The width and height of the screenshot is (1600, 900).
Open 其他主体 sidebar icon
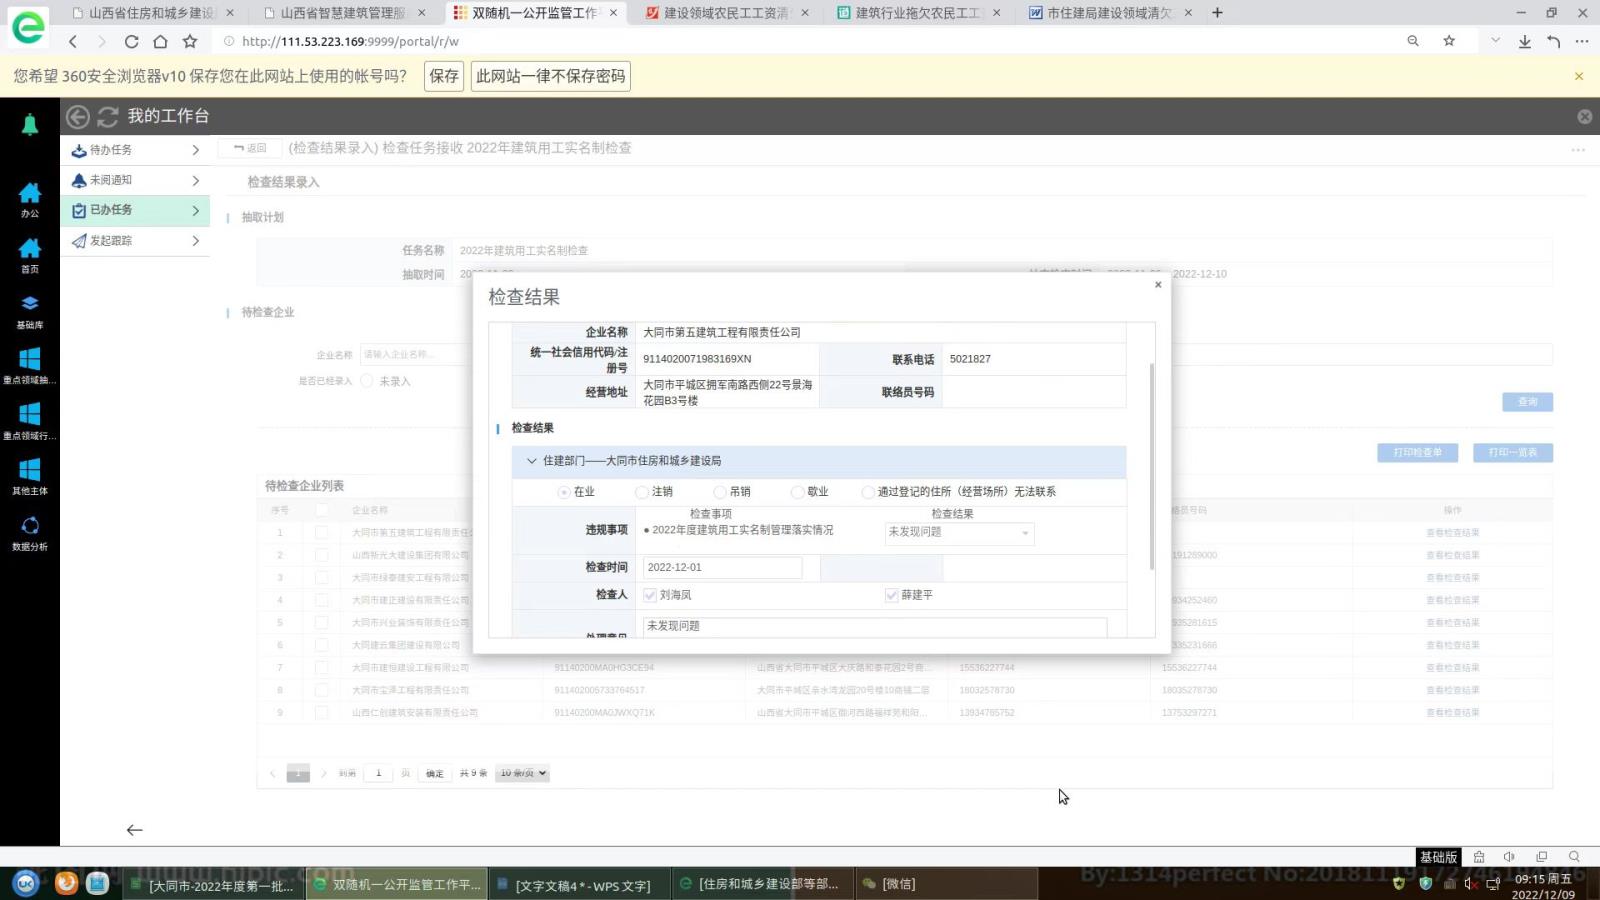coord(30,477)
